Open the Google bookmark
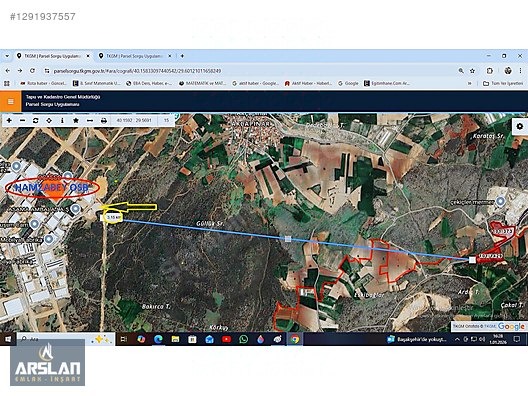The height and width of the screenshot is (396, 528). click(348, 83)
